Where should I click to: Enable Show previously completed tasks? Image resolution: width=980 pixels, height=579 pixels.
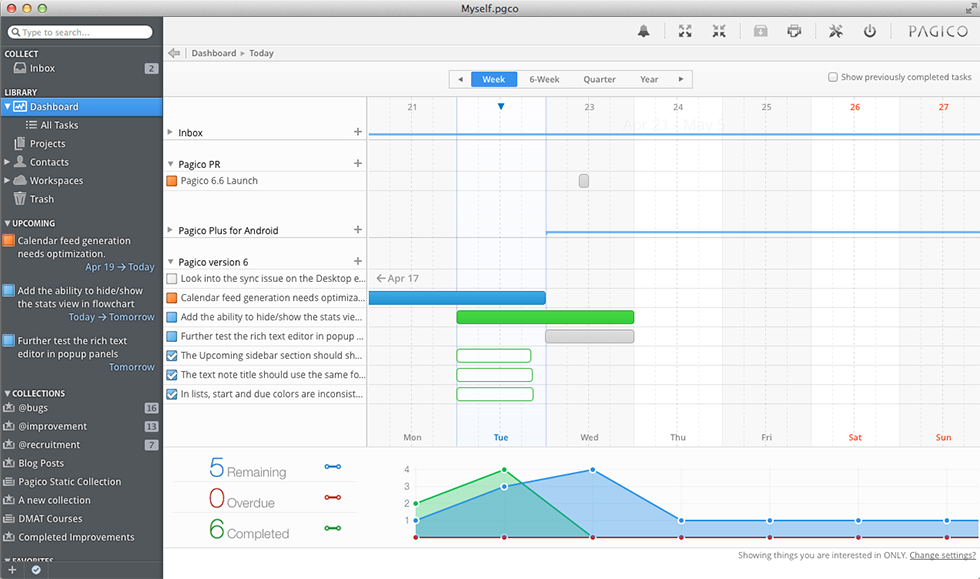[832, 77]
